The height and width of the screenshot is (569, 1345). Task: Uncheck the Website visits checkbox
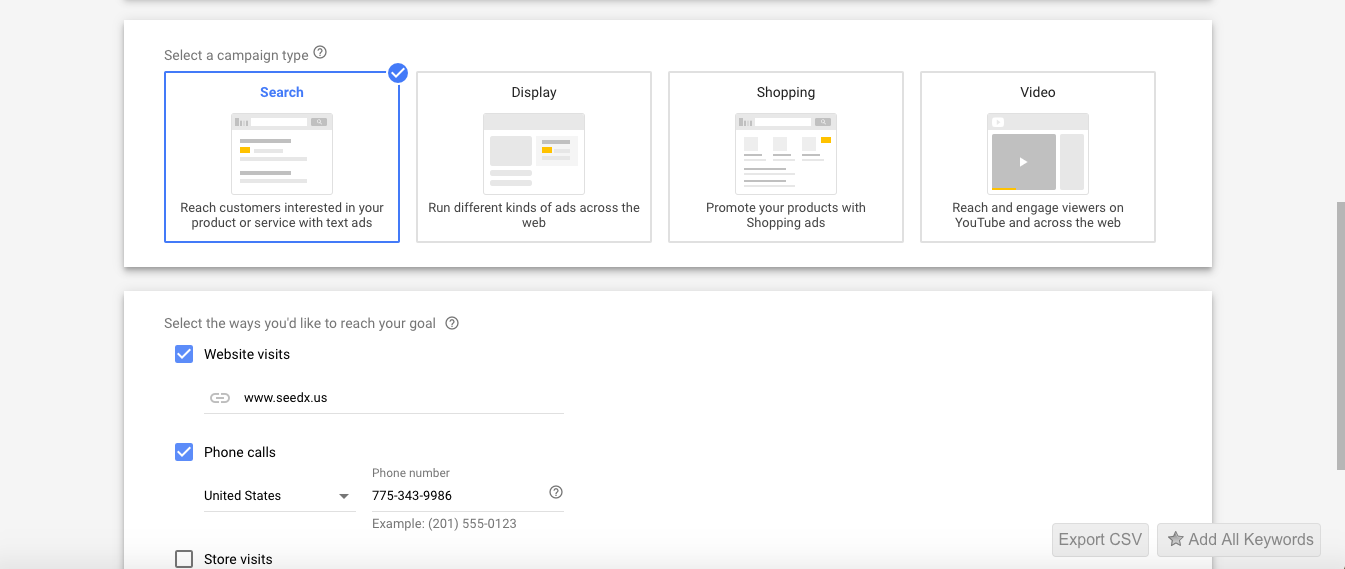click(x=184, y=354)
